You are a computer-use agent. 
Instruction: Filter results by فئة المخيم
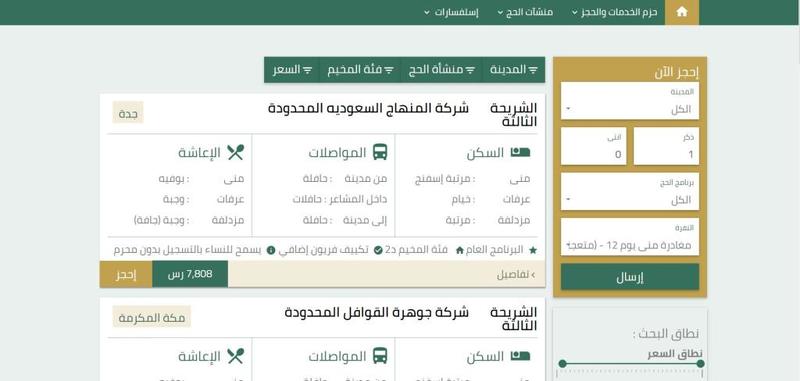360,70
